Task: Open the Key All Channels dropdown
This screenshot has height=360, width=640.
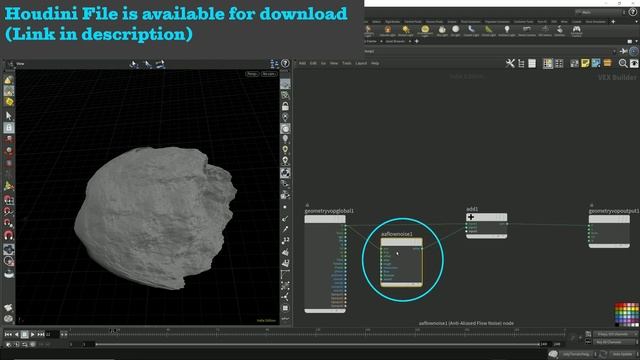Action: tap(615, 342)
